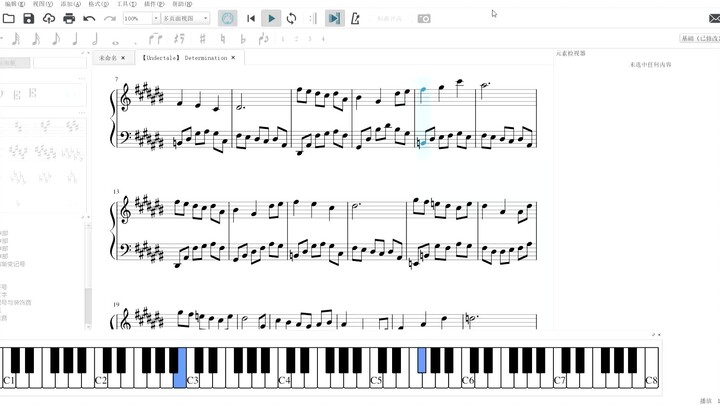Select quarter note duration
The image size is (720, 405).
point(75,39)
